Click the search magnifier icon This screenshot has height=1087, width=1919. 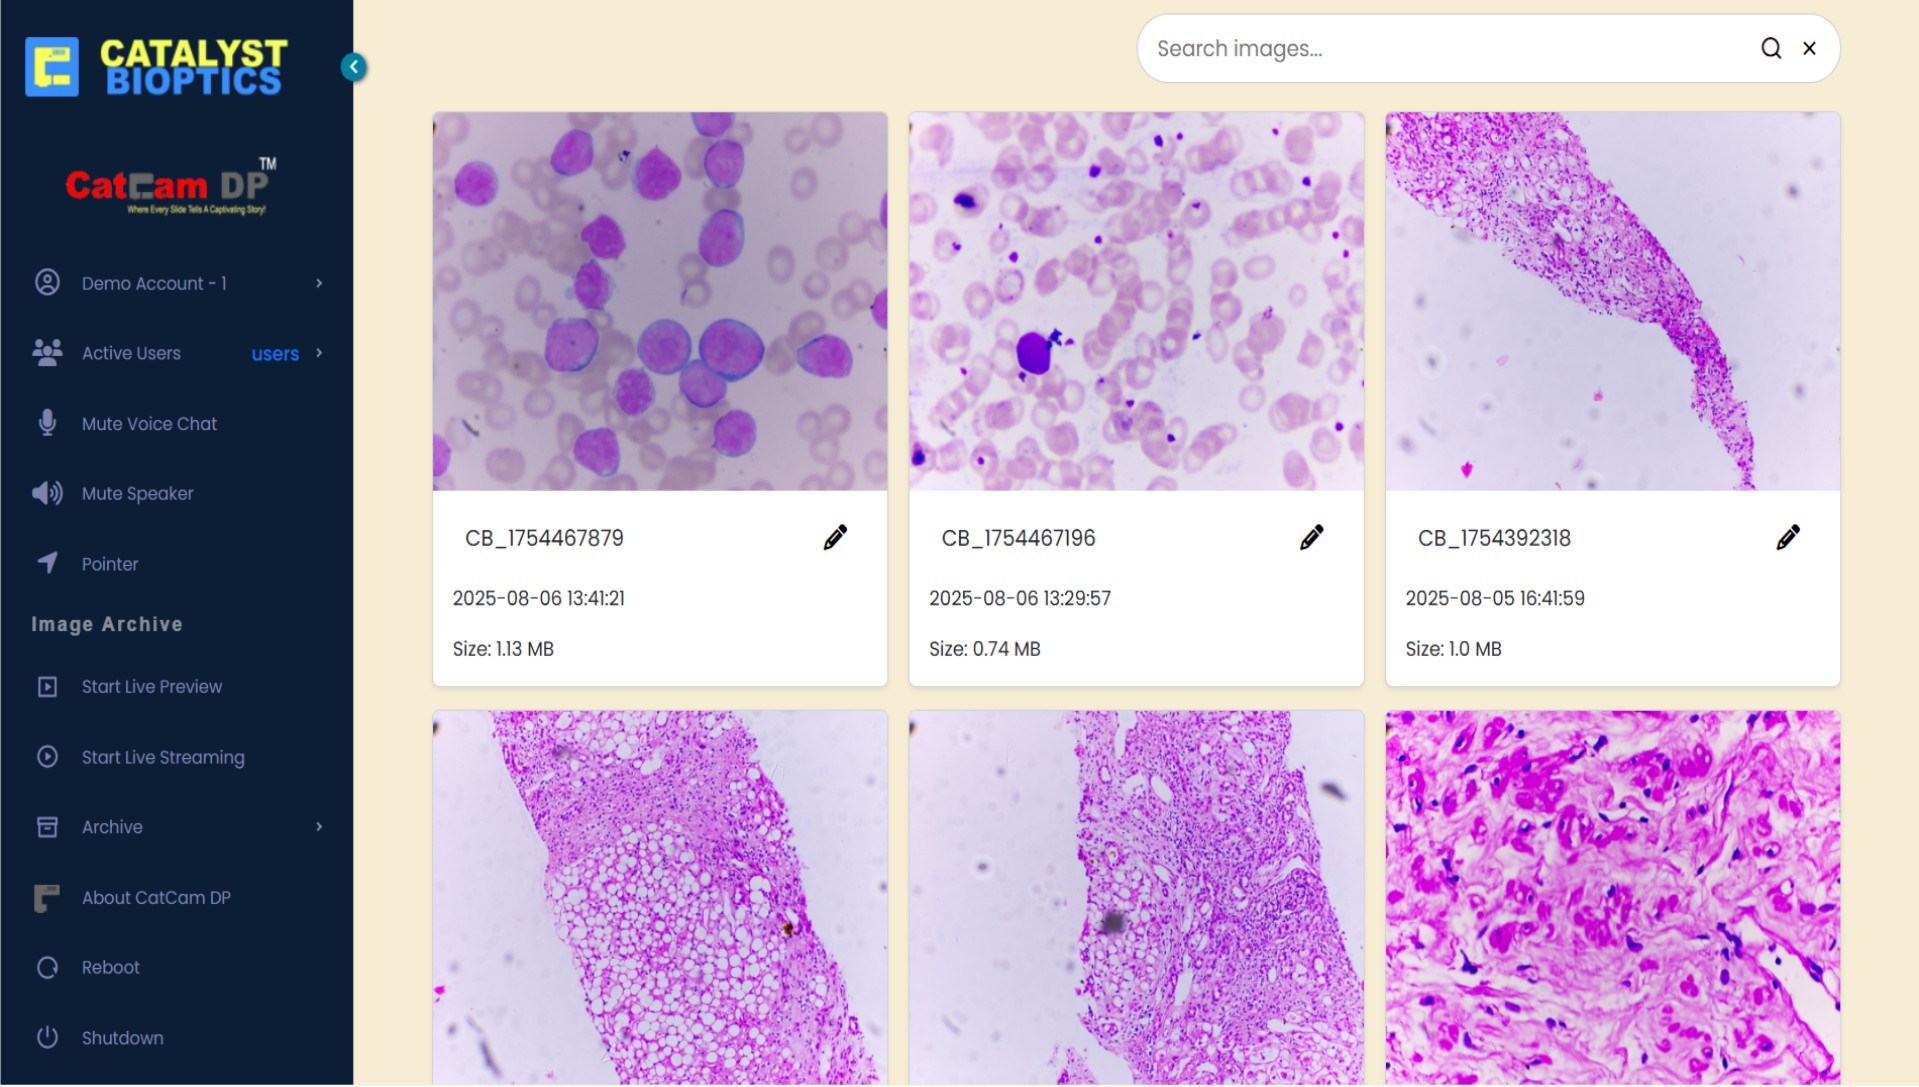[x=1770, y=48]
